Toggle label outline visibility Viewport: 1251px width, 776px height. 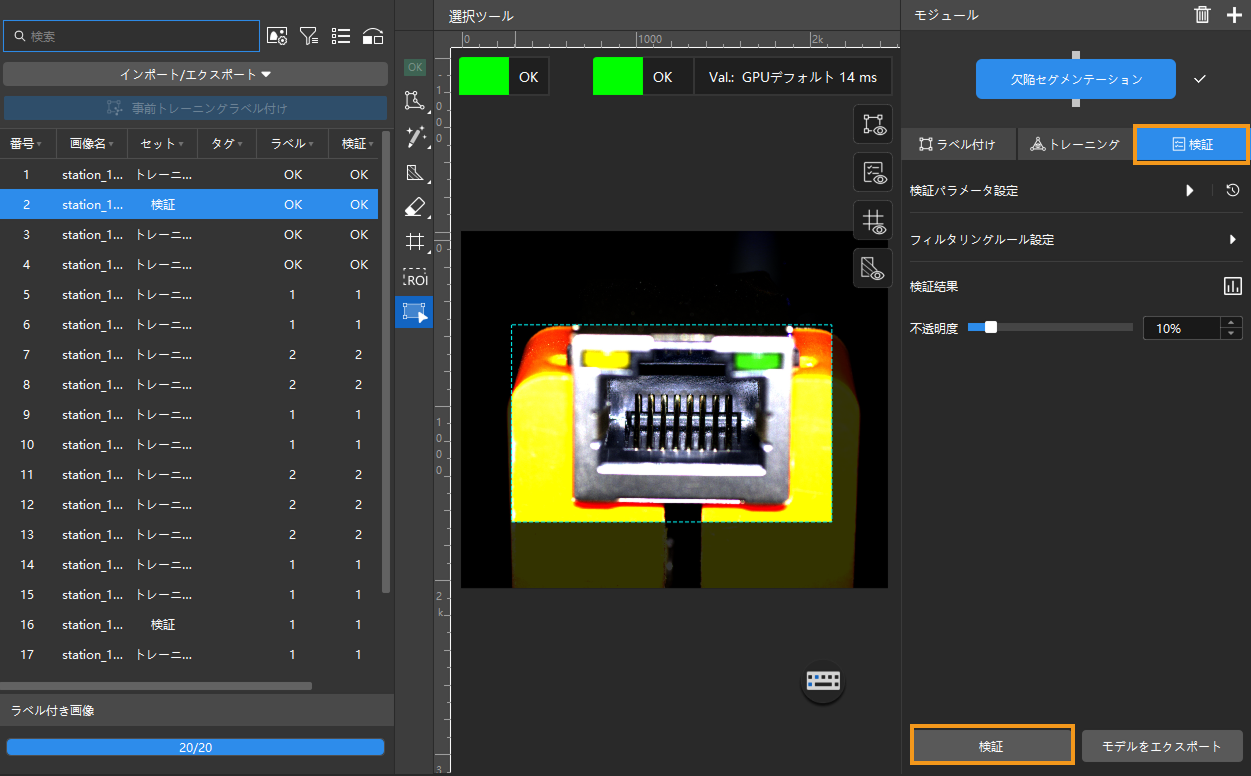pyautogui.click(x=873, y=124)
